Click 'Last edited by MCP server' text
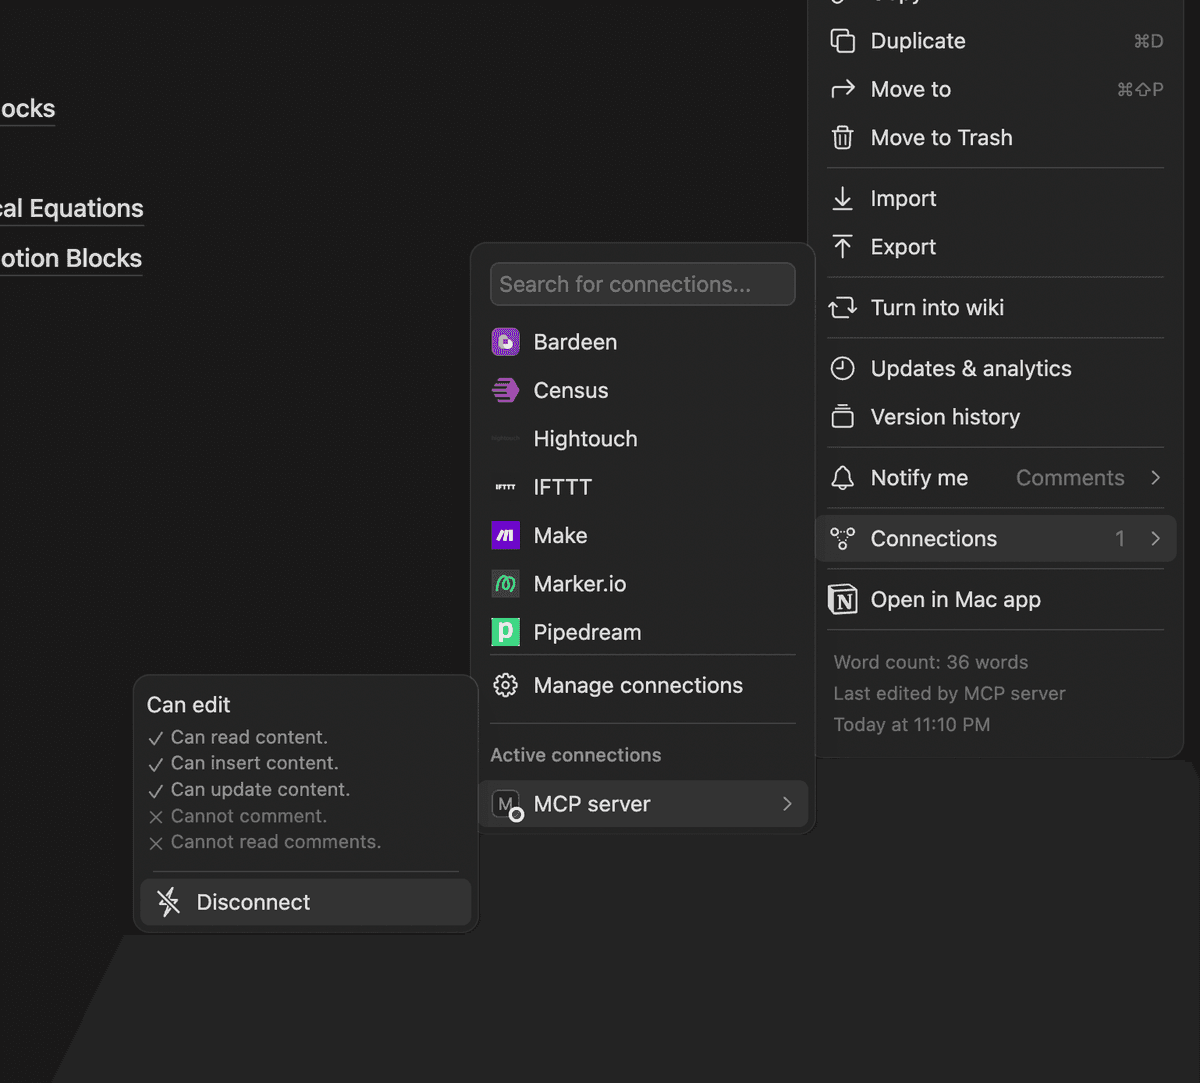The width and height of the screenshot is (1200, 1083). pos(950,693)
